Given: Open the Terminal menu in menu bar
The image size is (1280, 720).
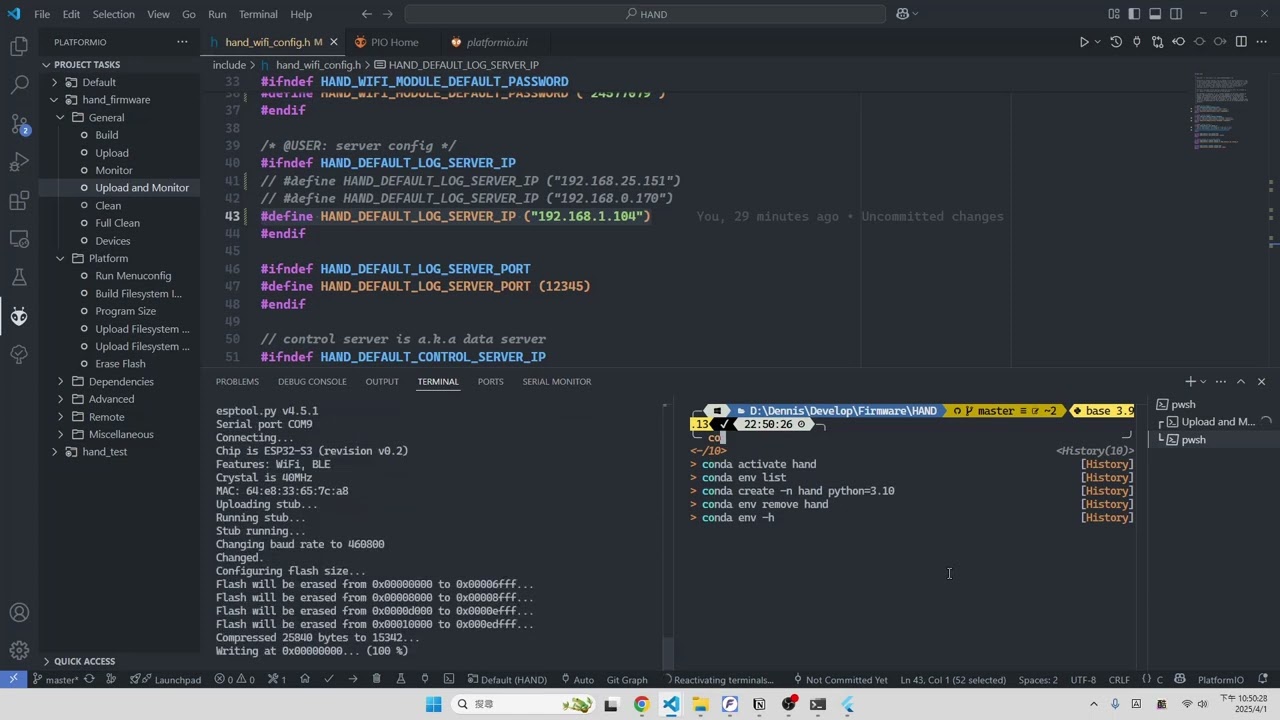Looking at the screenshot, I should (x=258, y=14).
